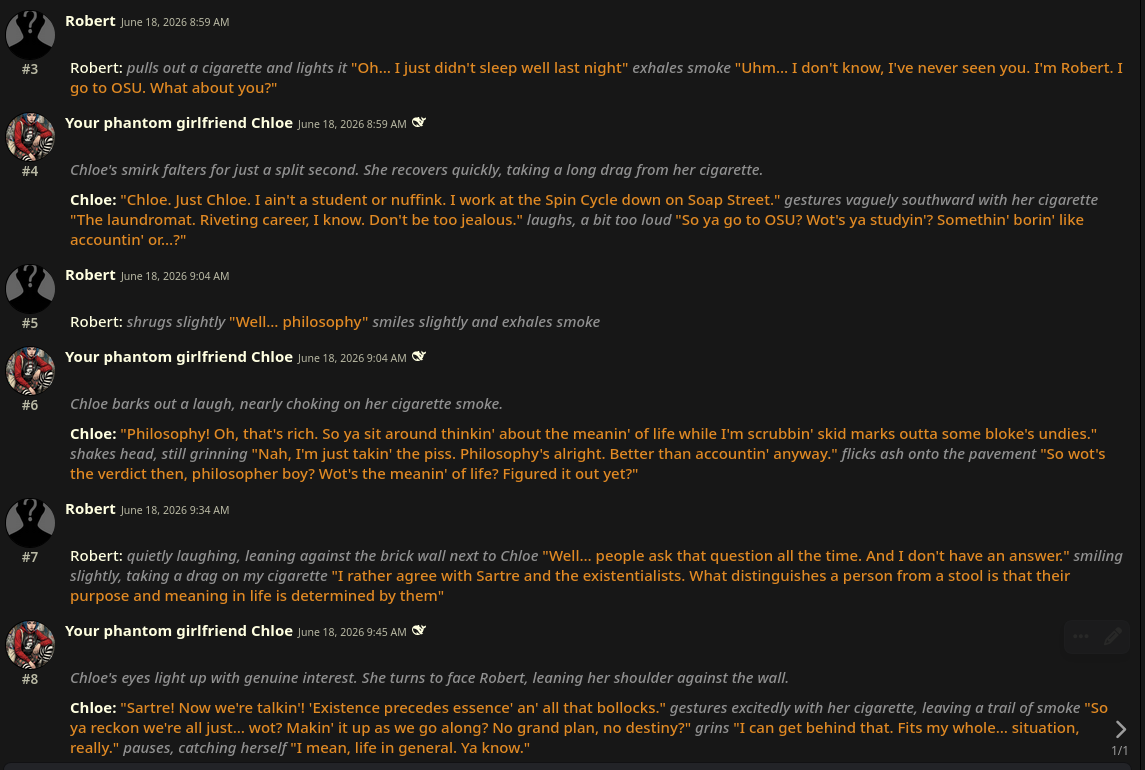The image size is (1145, 770).
Task: Click the June 18, 2026 9:04 AM timestamp on message #5
Action: (175, 276)
